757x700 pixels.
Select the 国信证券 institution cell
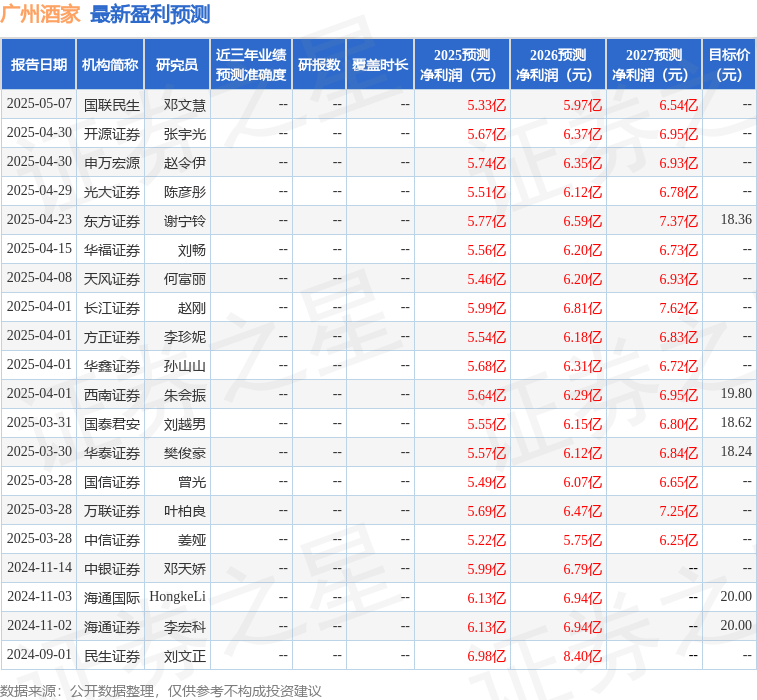(112, 481)
